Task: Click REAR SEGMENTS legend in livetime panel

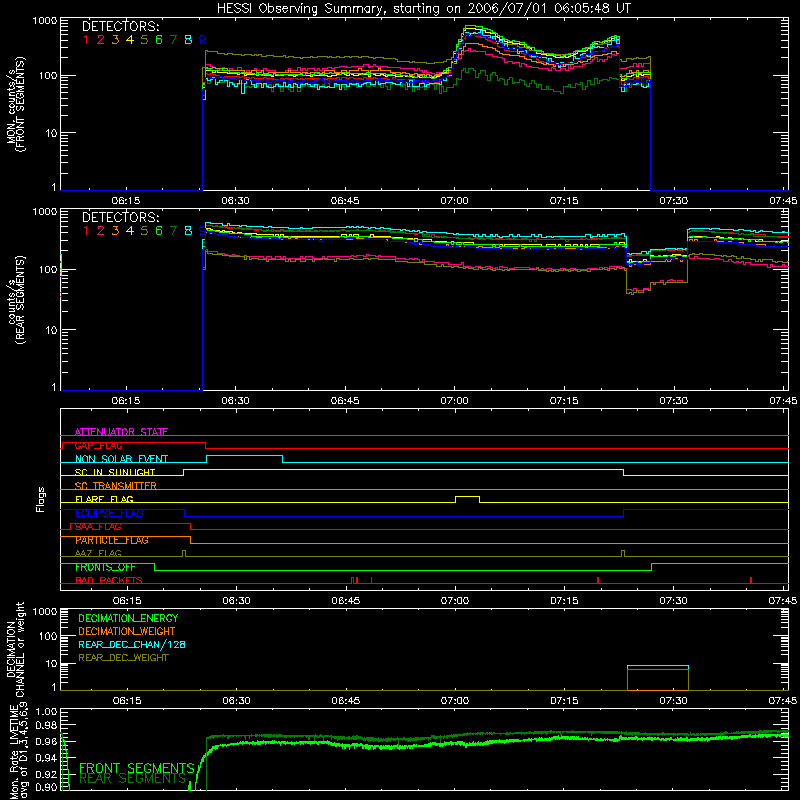Action: point(133,779)
